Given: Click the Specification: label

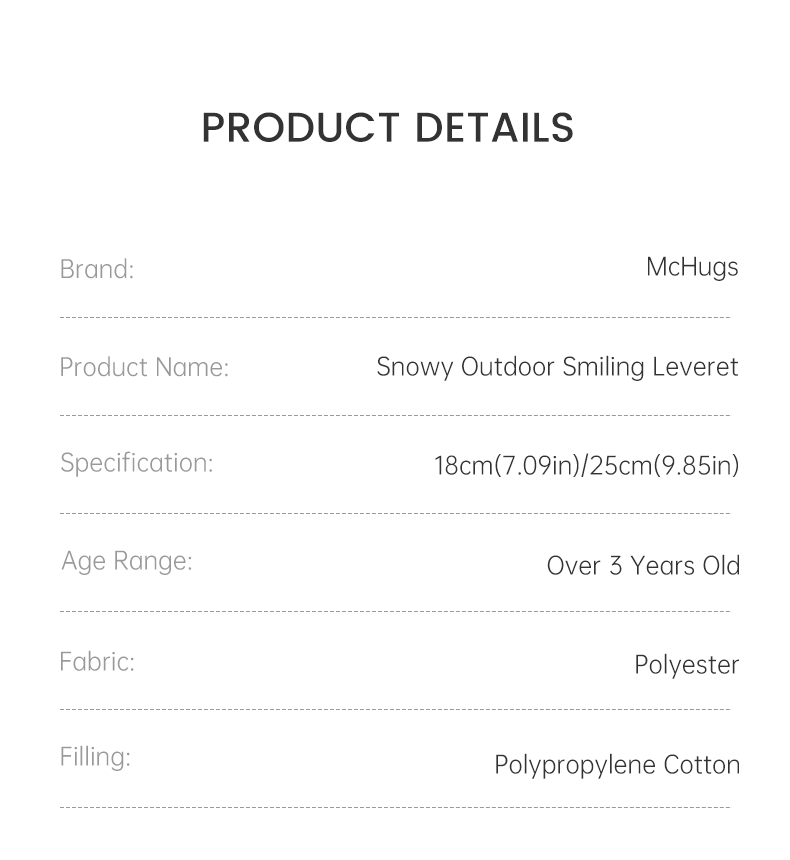Looking at the screenshot, I should click(137, 463).
